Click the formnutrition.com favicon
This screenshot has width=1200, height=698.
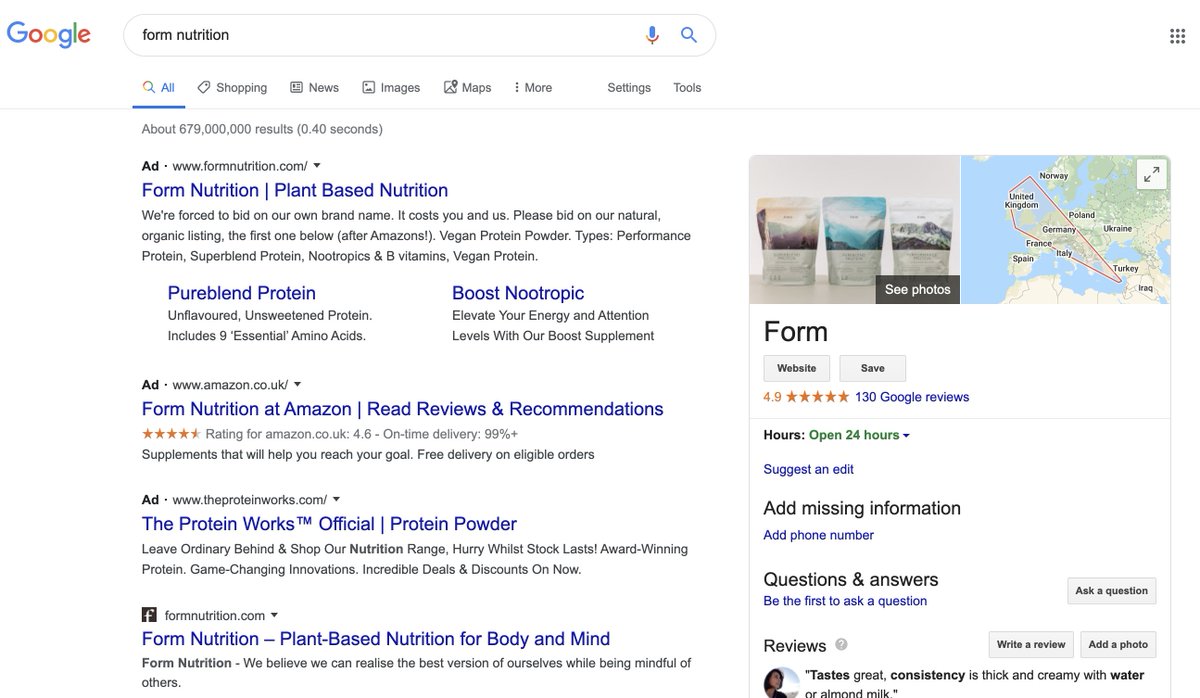click(x=149, y=615)
